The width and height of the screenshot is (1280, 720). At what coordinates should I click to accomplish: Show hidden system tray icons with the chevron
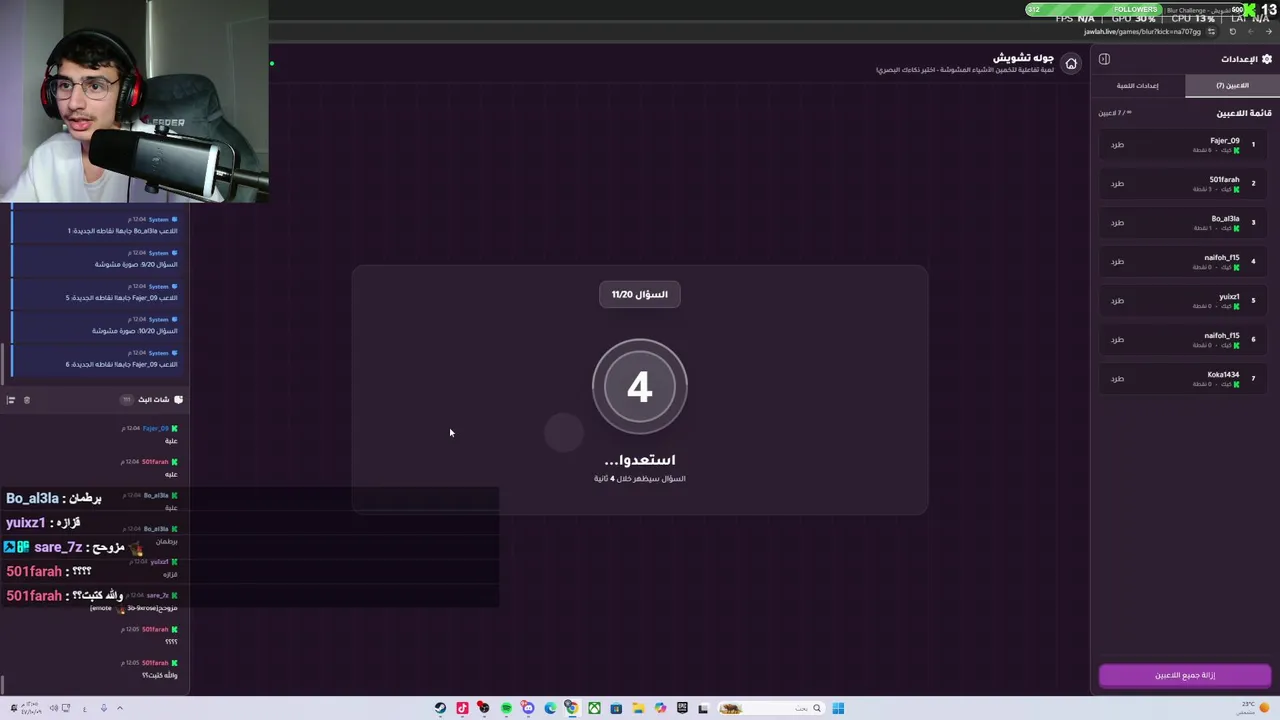tap(119, 709)
